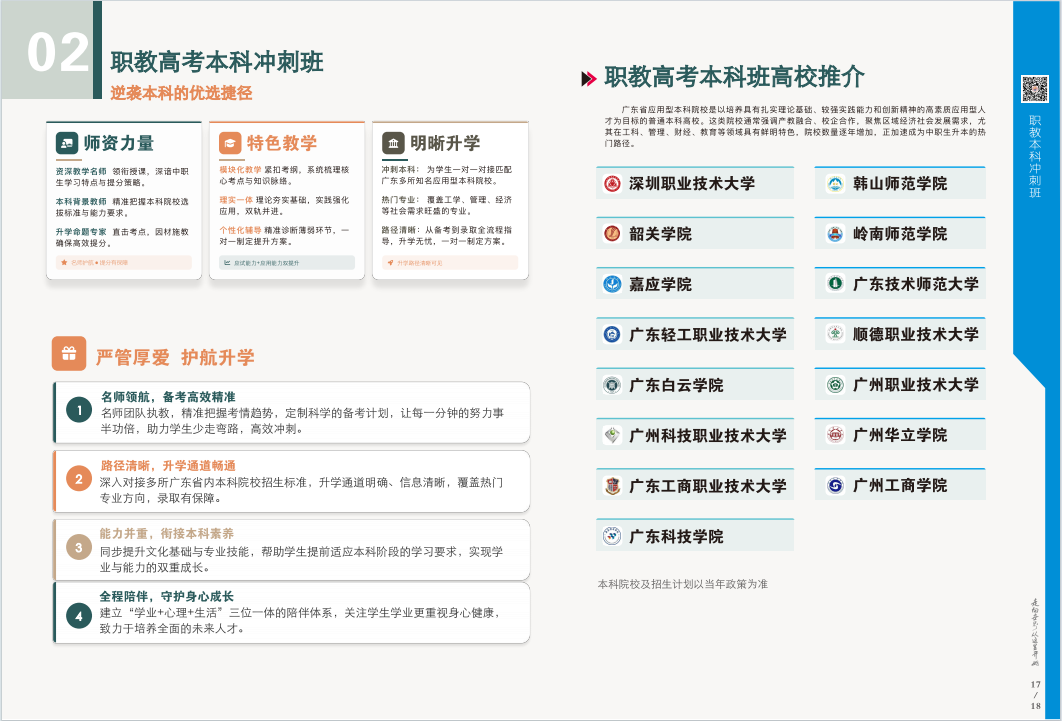Click the 深圳职业技术大学 school logo
Viewport: 1062px width, 721px height.
[x=612, y=183]
